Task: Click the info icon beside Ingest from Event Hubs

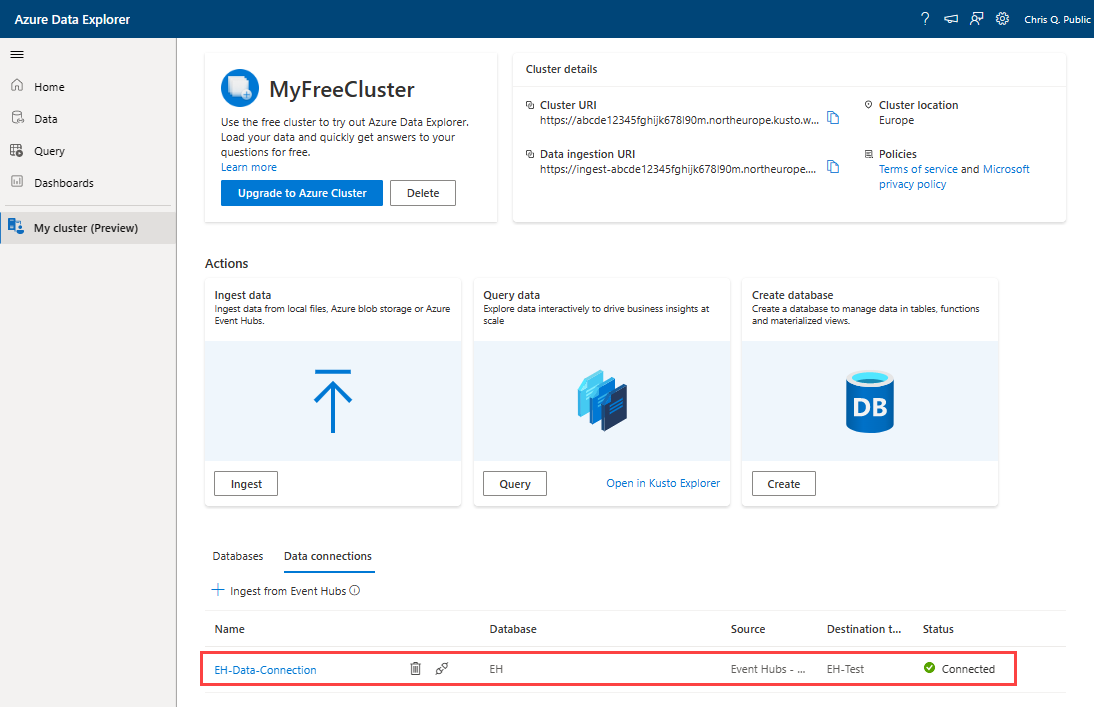Action: 355,590
